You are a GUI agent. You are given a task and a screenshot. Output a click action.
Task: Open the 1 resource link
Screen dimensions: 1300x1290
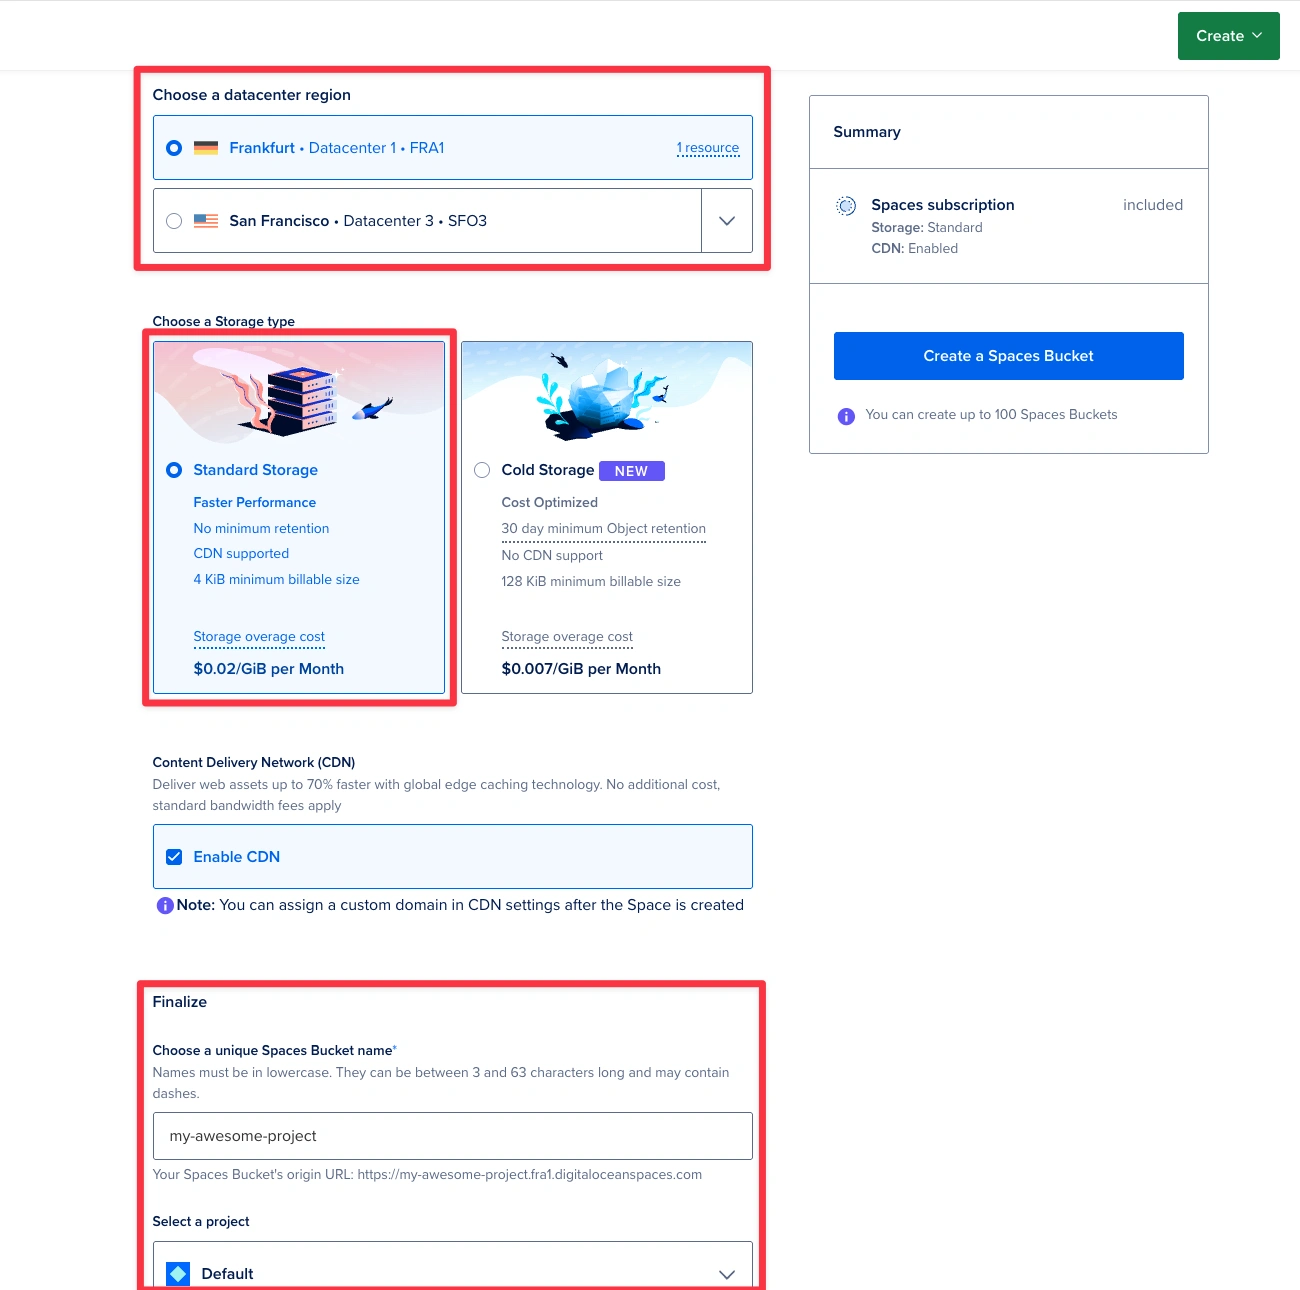[x=708, y=148]
